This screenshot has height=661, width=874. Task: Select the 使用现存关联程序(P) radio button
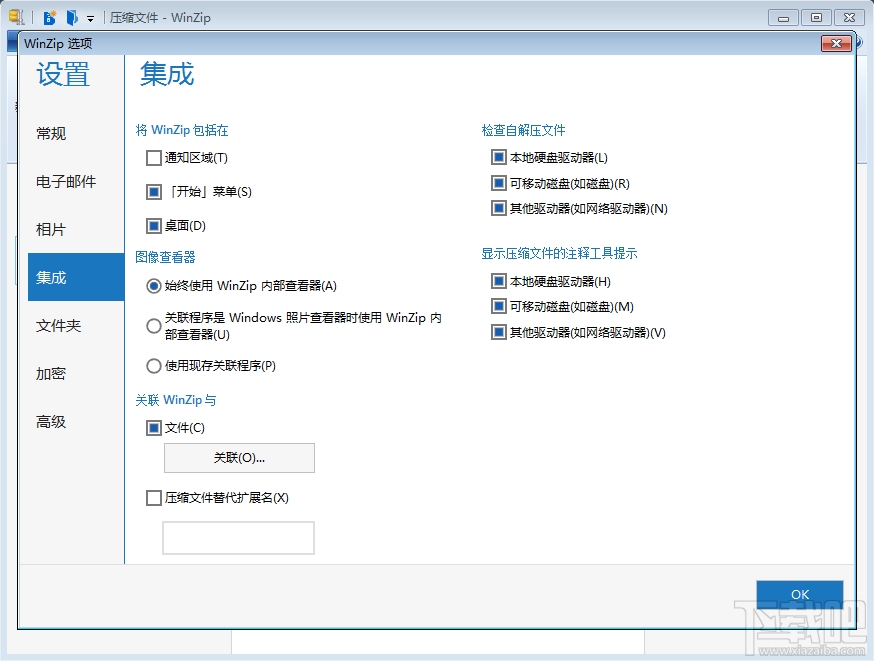(x=153, y=365)
